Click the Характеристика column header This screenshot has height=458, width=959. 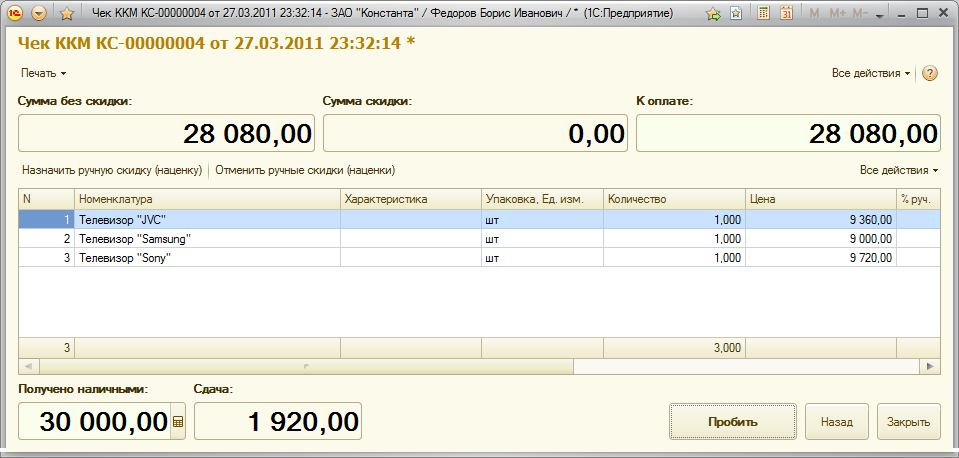[411, 199]
